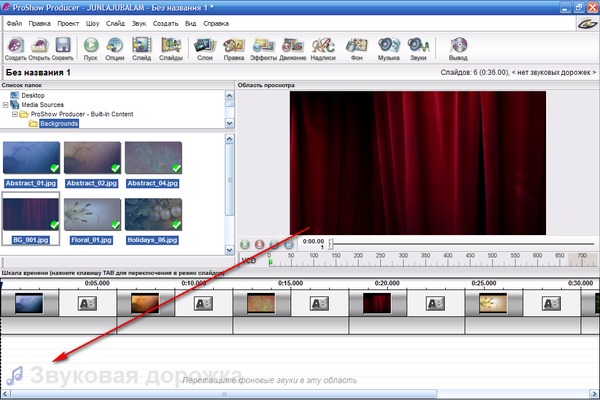This screenshot has height=400, width=600.
Task: Click the preview position slider handle
Action: point(331,244)
